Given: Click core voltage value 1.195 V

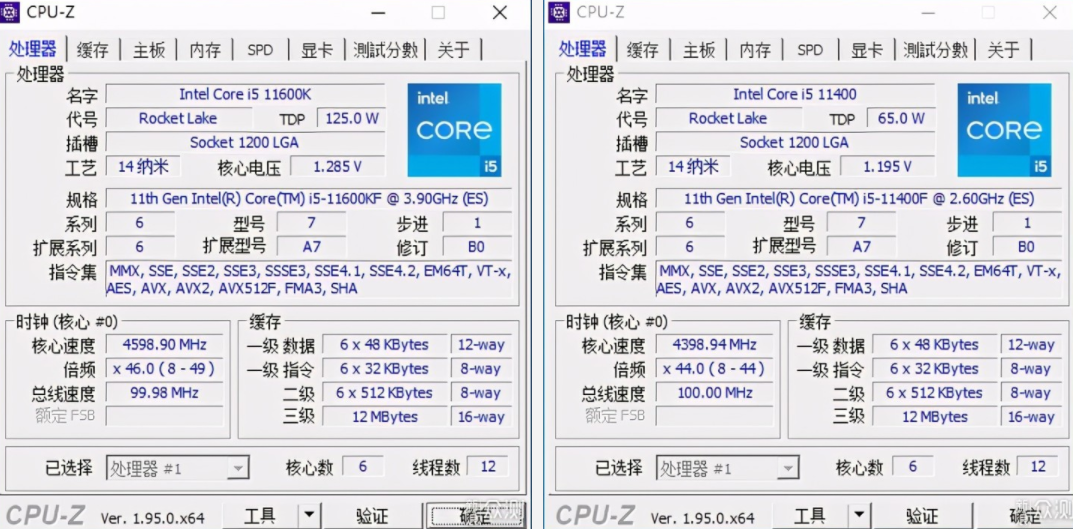Looking at the screenshot, I should tap(888, 166).
